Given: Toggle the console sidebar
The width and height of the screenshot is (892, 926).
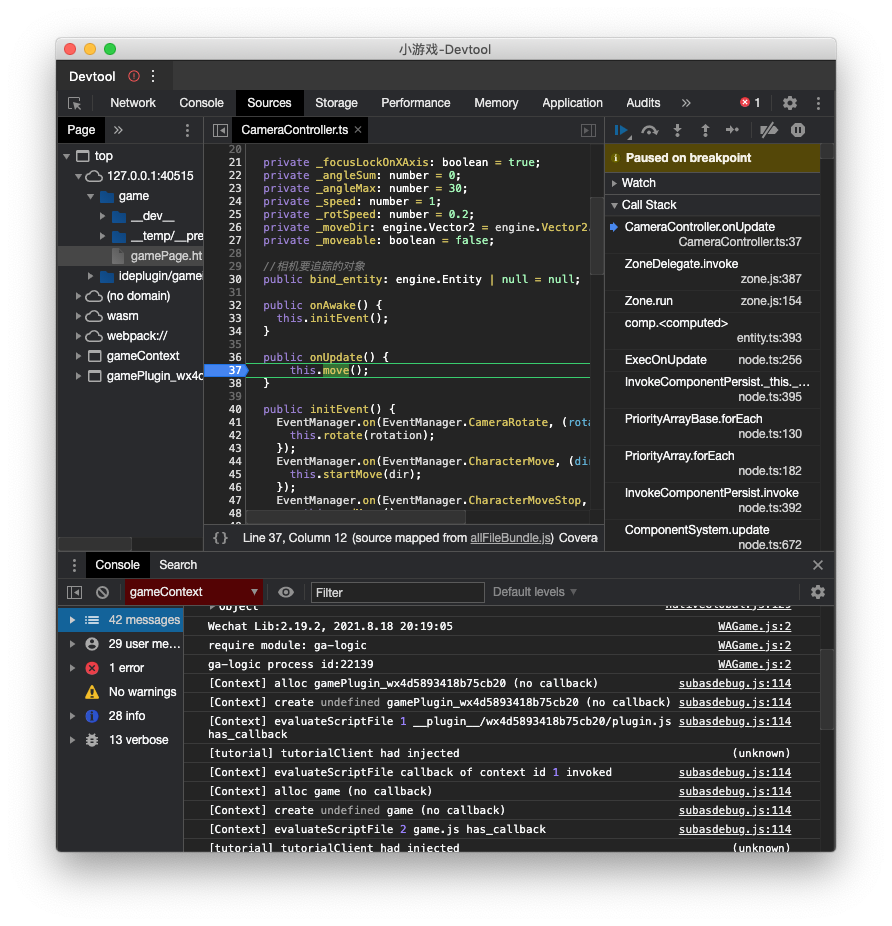Looking at the screenshot, I should click(x=74, y=592).
